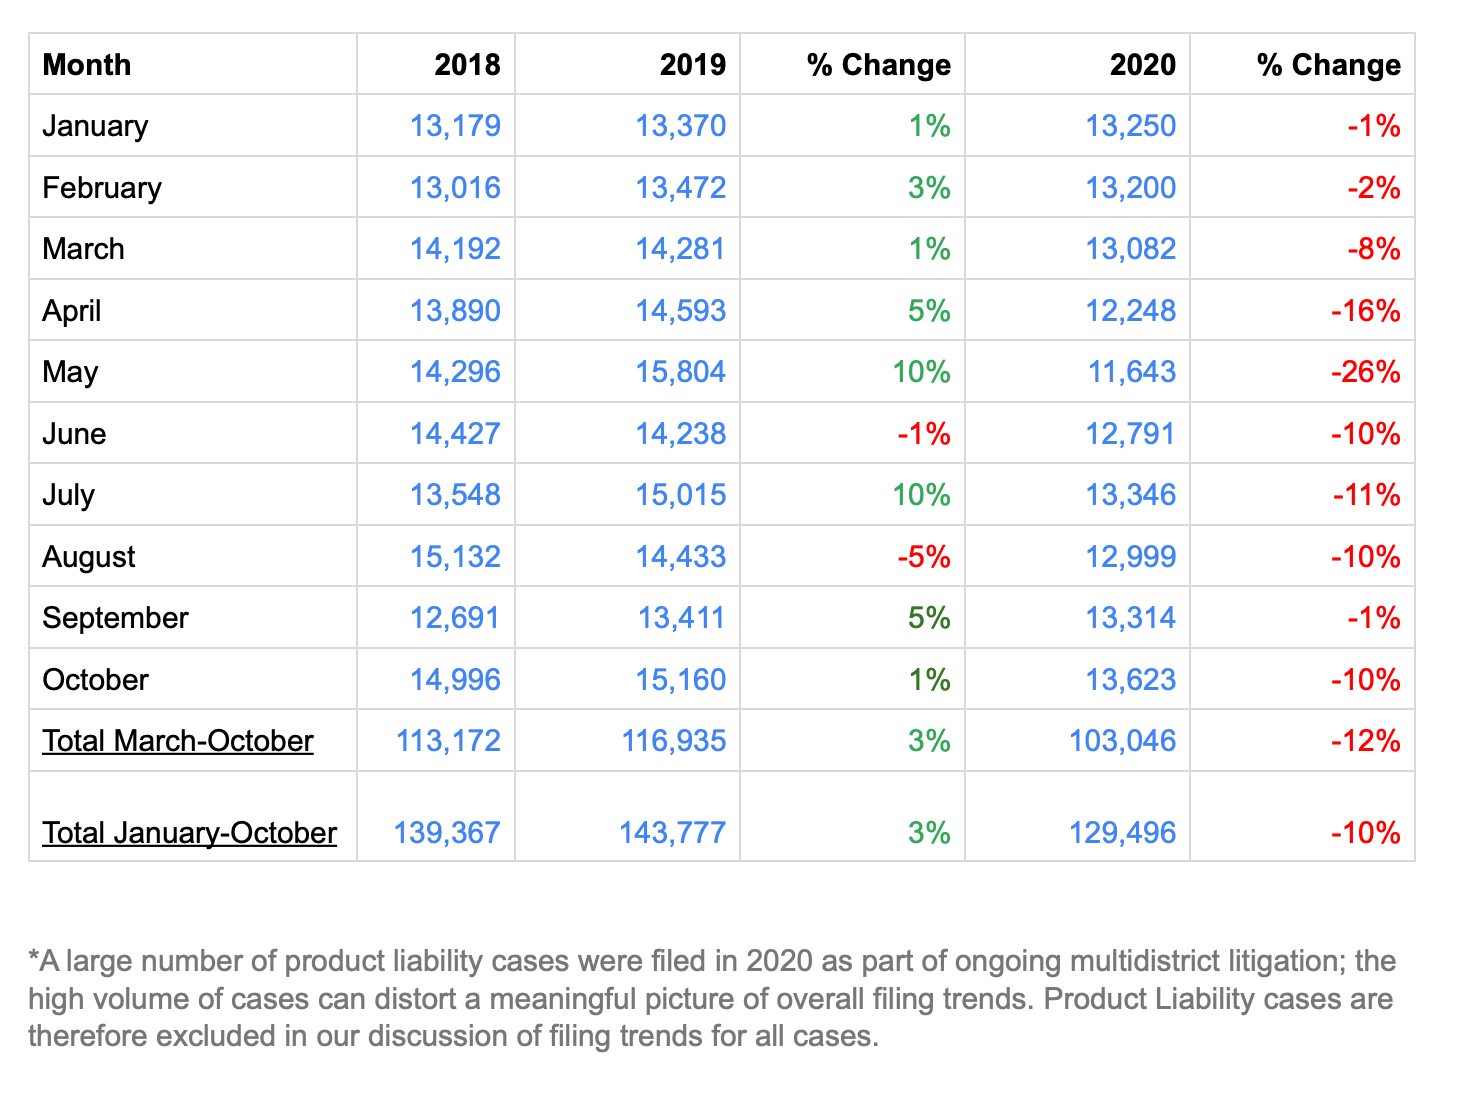Select the 143,777 total for 2019

pyautogui.click(x=672, y=833)
